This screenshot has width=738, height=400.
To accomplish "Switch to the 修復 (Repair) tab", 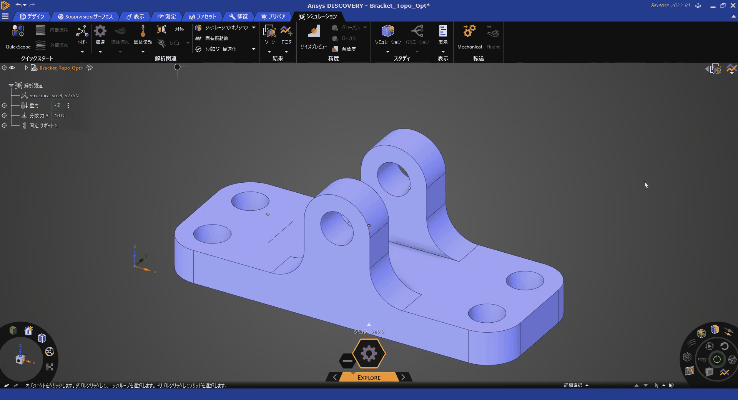I will 239,16.
